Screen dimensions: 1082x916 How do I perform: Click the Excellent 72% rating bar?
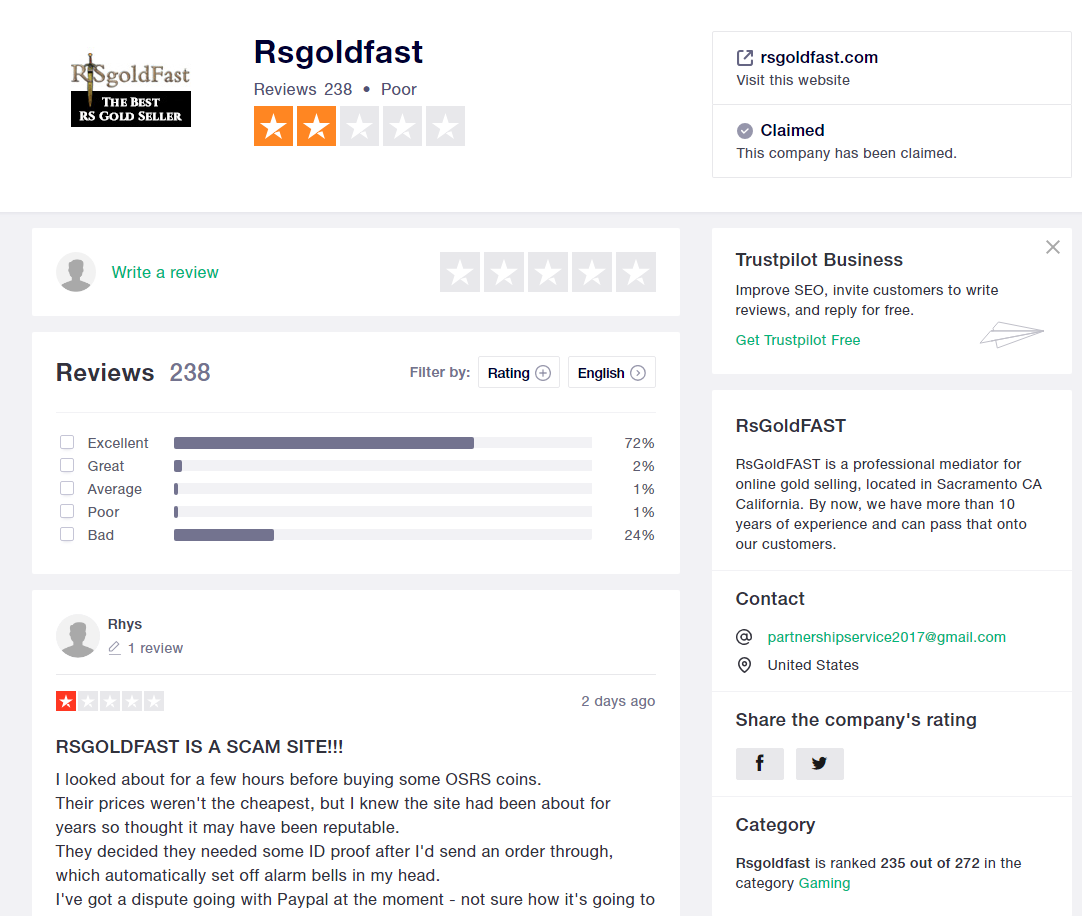(x=383, y=442)
